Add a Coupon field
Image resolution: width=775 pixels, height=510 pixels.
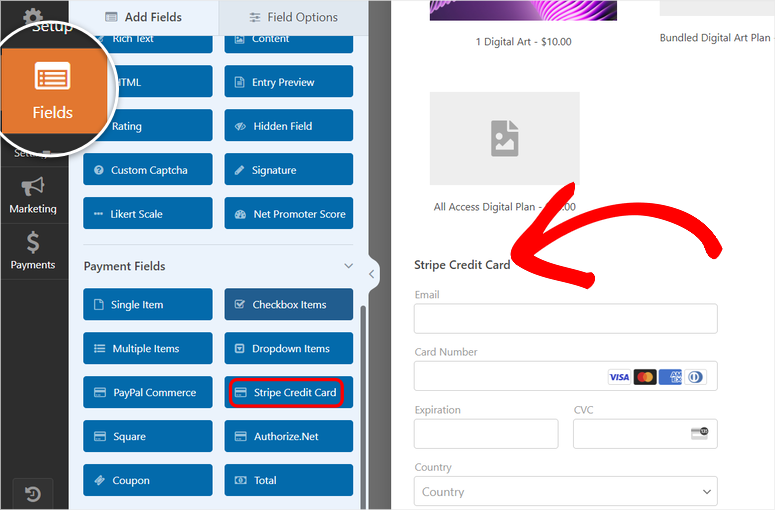point(148,480)
